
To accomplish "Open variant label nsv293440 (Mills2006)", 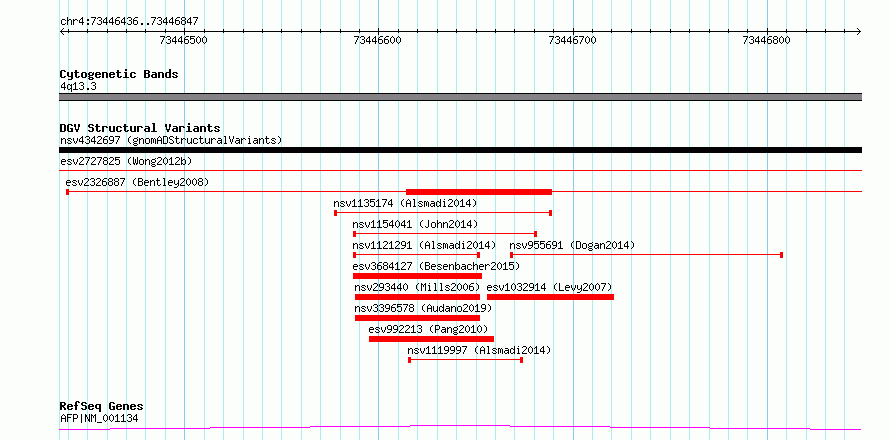I will (x=418, y=287).
